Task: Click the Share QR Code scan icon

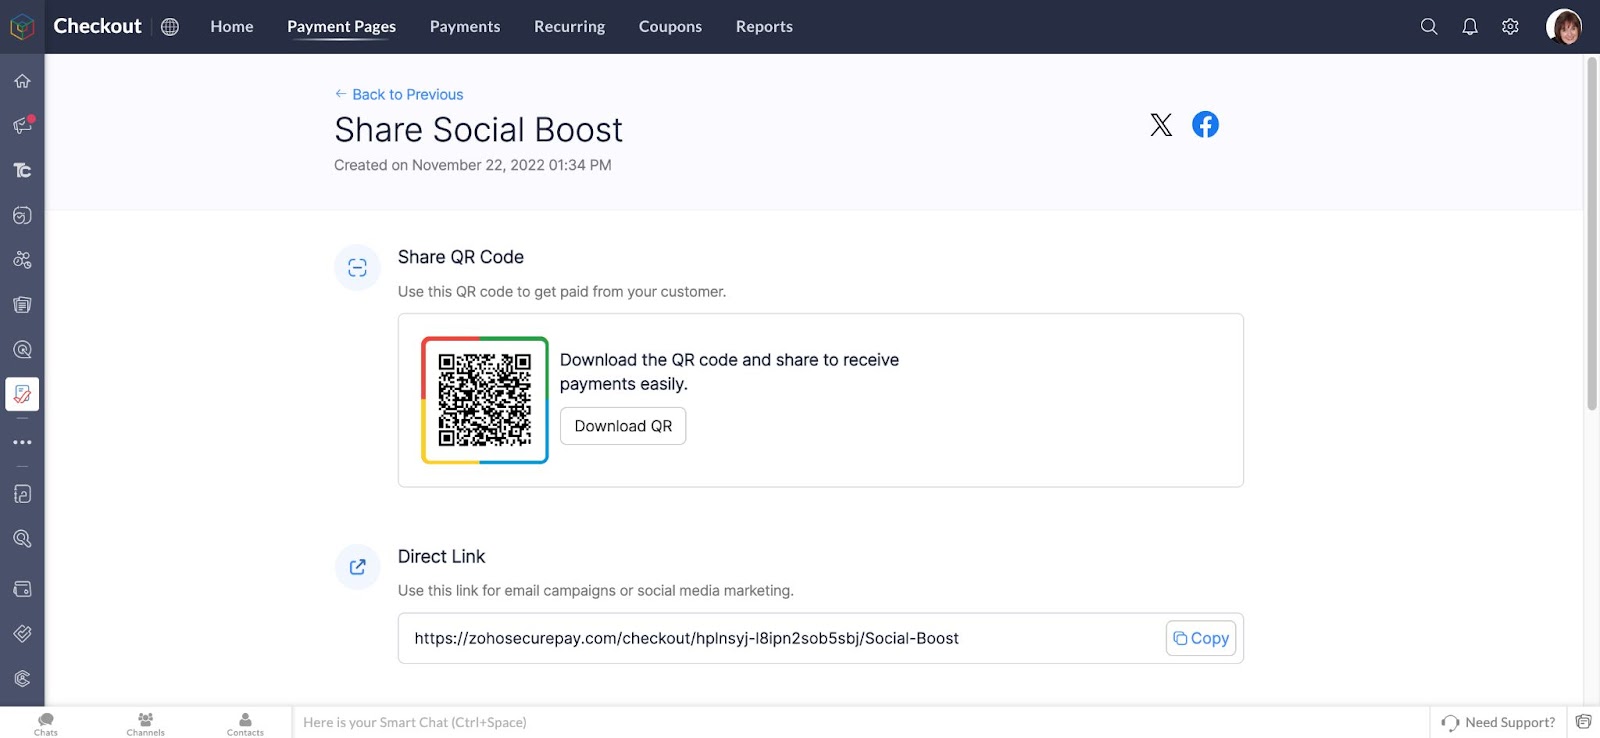Action: point(357,268)
